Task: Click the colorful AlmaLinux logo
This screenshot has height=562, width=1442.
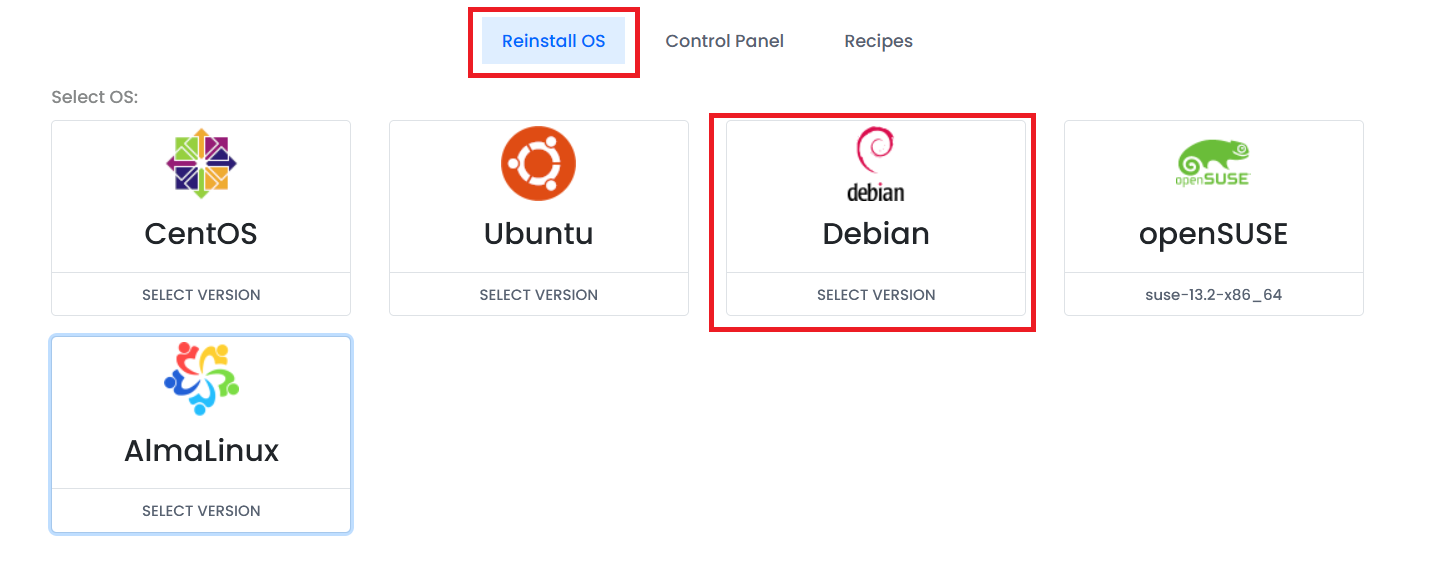Action: 201,379
